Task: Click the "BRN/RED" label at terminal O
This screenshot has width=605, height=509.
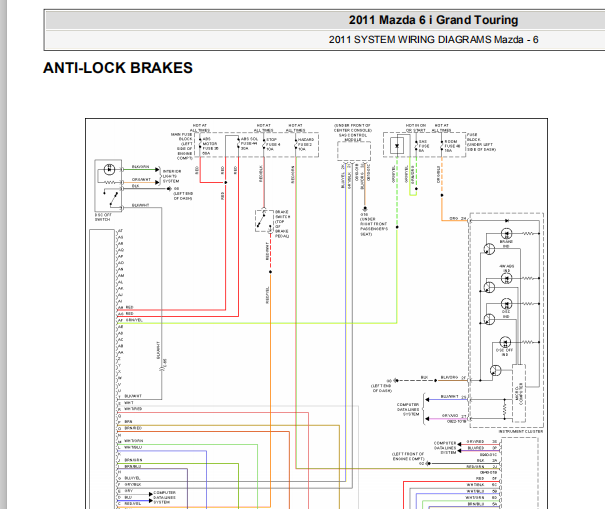Action: click(x=133, y=428)
